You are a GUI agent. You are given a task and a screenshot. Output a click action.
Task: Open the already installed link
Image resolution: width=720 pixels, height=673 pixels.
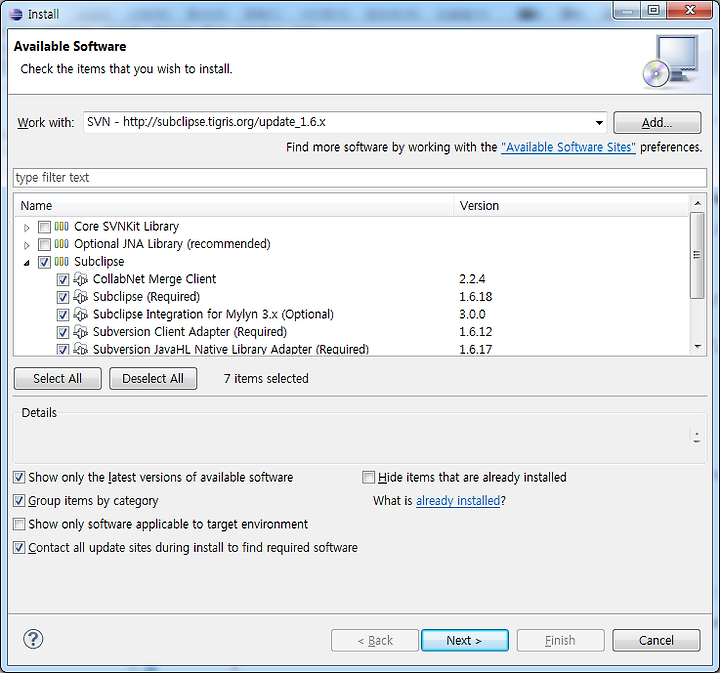tap(458, 500)
